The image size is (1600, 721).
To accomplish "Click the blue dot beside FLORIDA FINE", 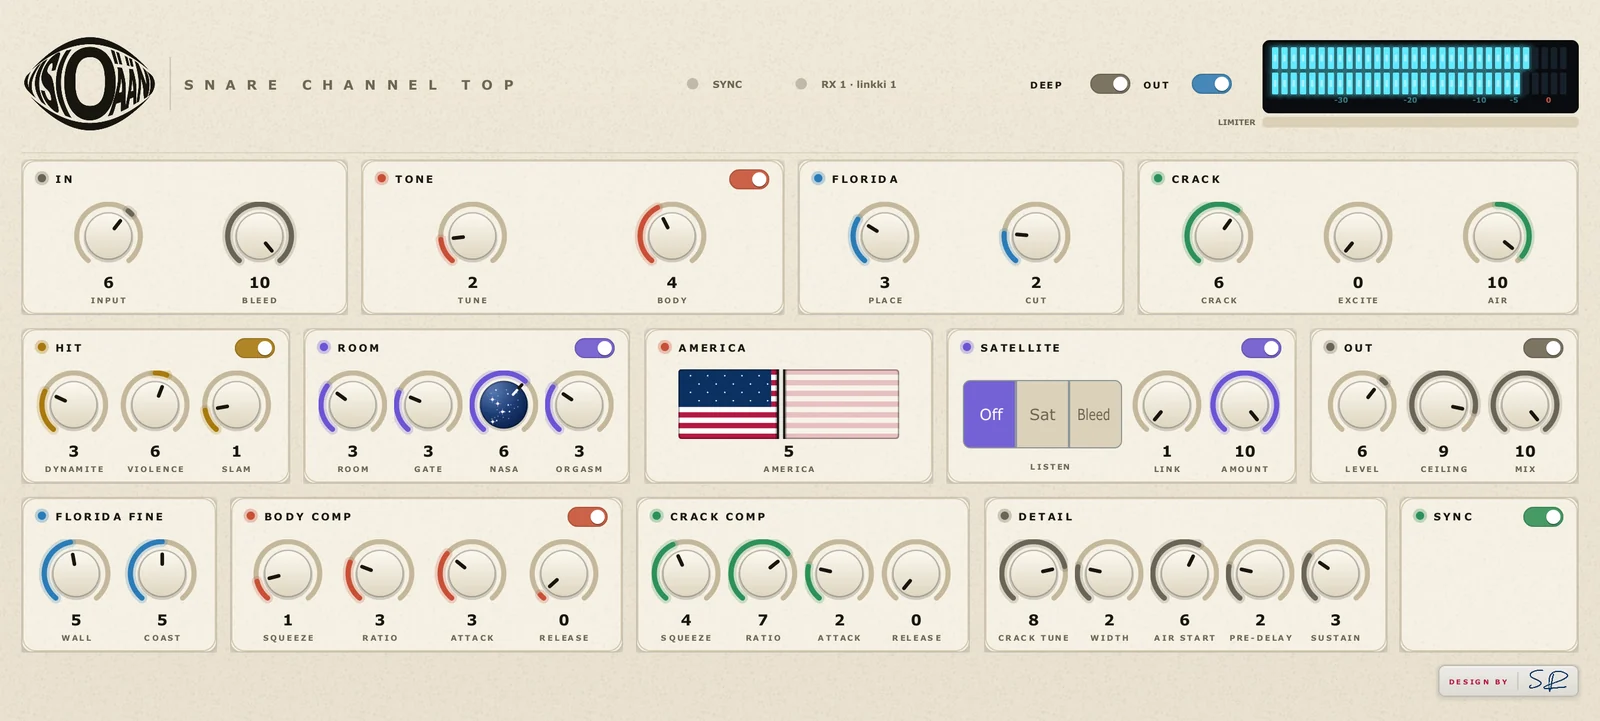I will click(42, 516).
